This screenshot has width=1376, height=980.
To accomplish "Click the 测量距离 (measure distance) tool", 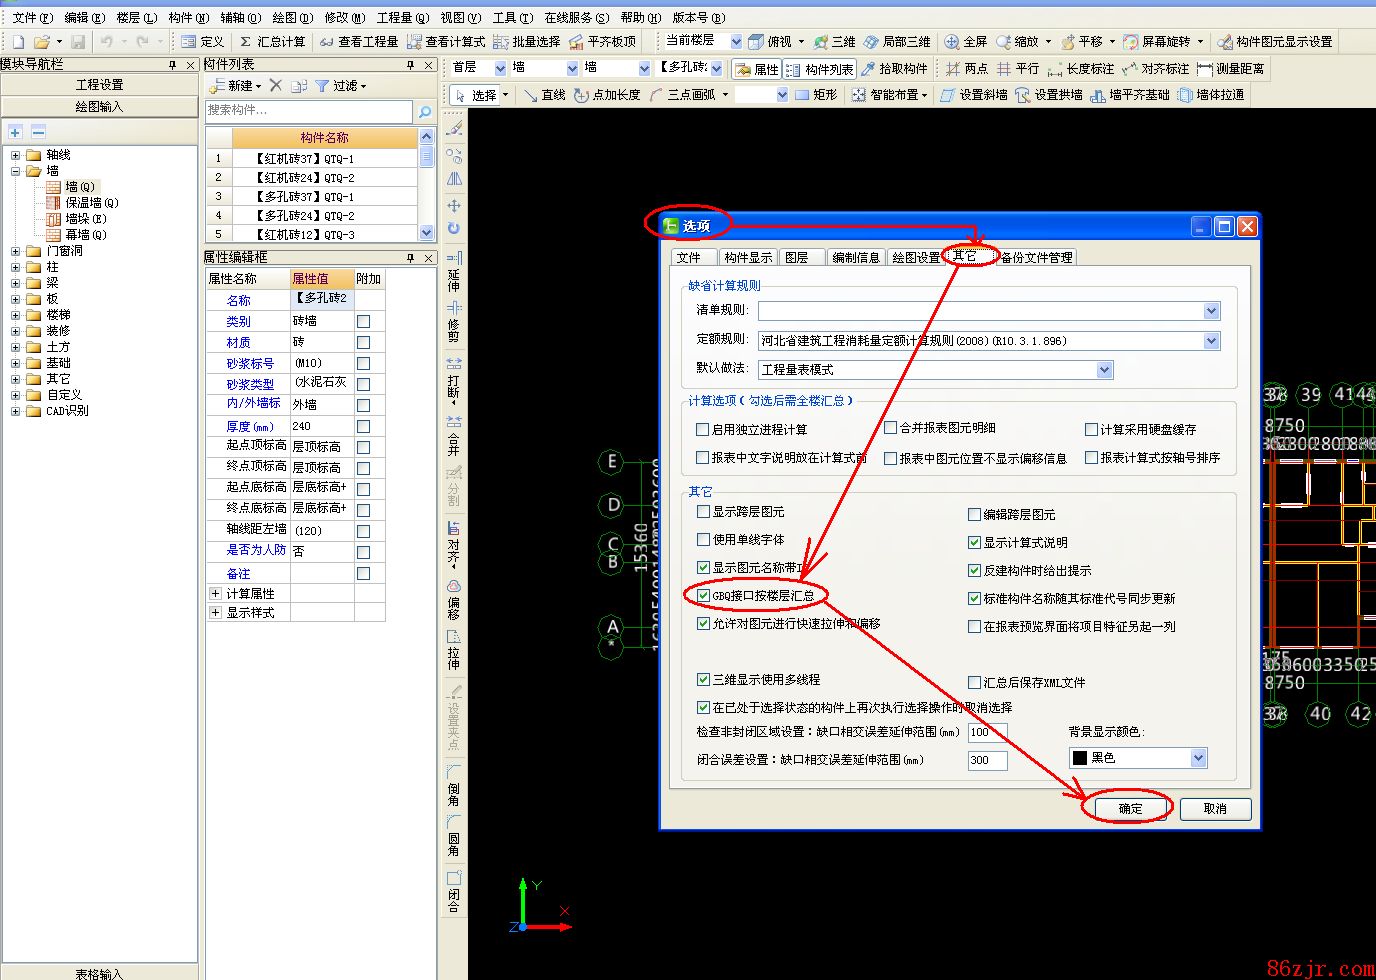I will tap(1230, 69).
